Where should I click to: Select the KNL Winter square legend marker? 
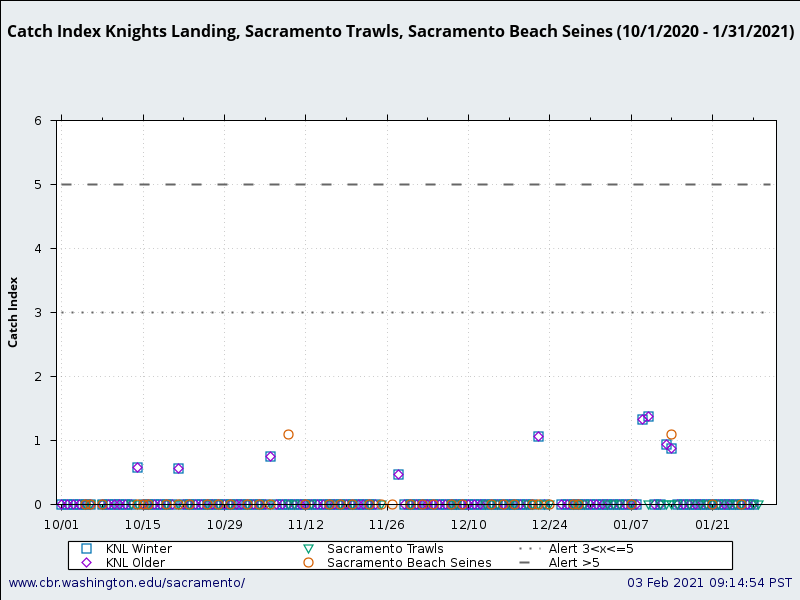coord(87,548)
